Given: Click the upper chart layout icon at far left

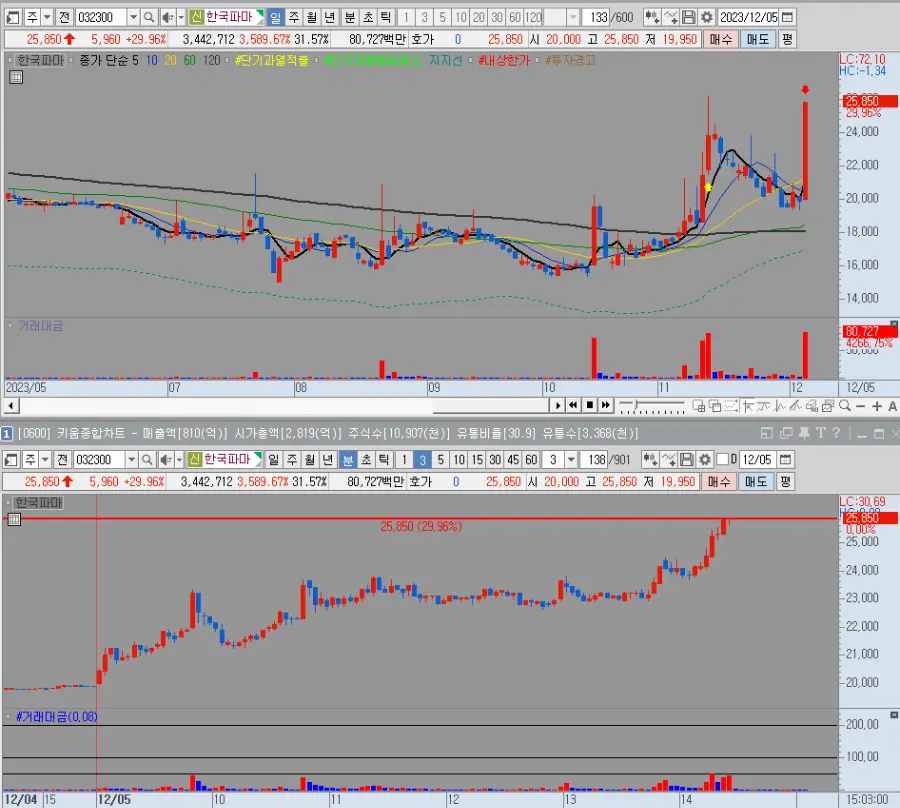Looking at the screenshot, I should click(12, 17).
